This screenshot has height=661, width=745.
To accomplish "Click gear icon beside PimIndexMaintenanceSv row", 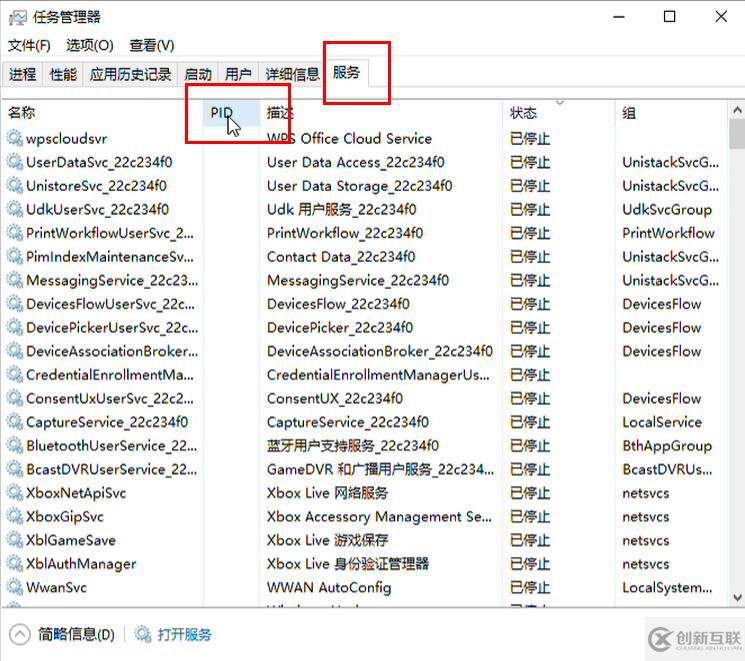I will coord(15,257).
